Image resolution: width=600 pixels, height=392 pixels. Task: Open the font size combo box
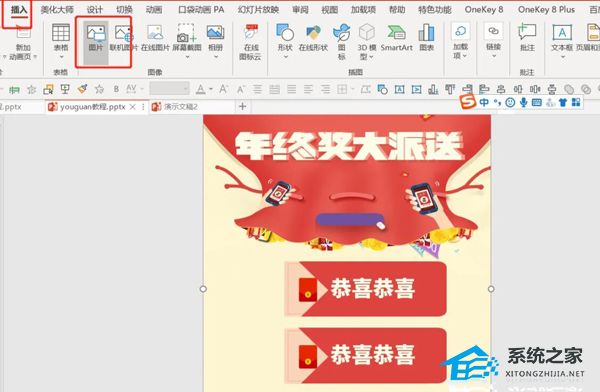pyautogui.click(x=169, y=89)
